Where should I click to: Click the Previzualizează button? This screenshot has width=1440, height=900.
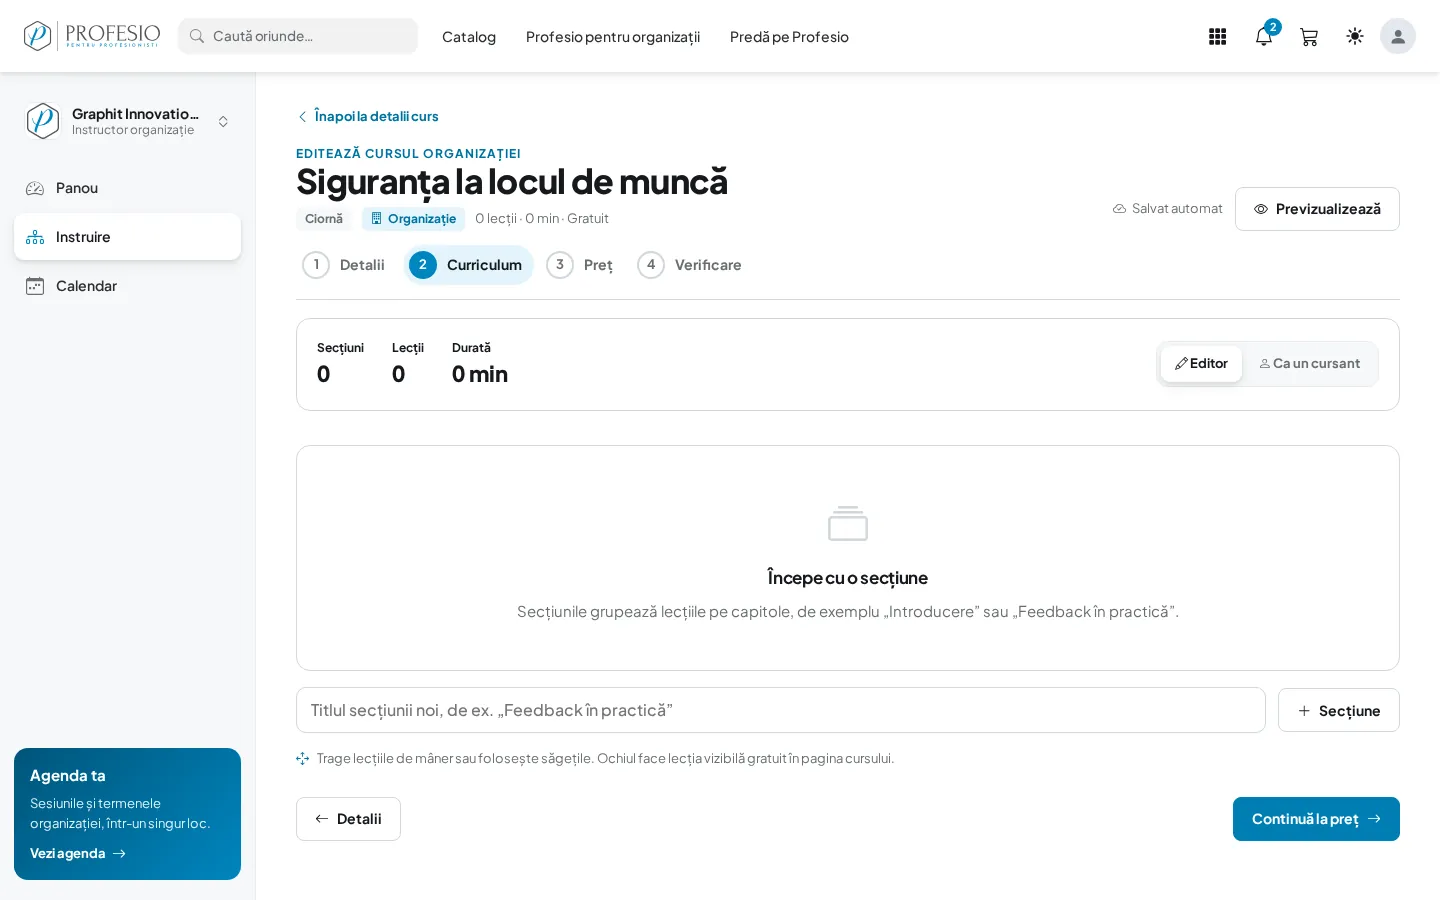tap(1317, 209)
